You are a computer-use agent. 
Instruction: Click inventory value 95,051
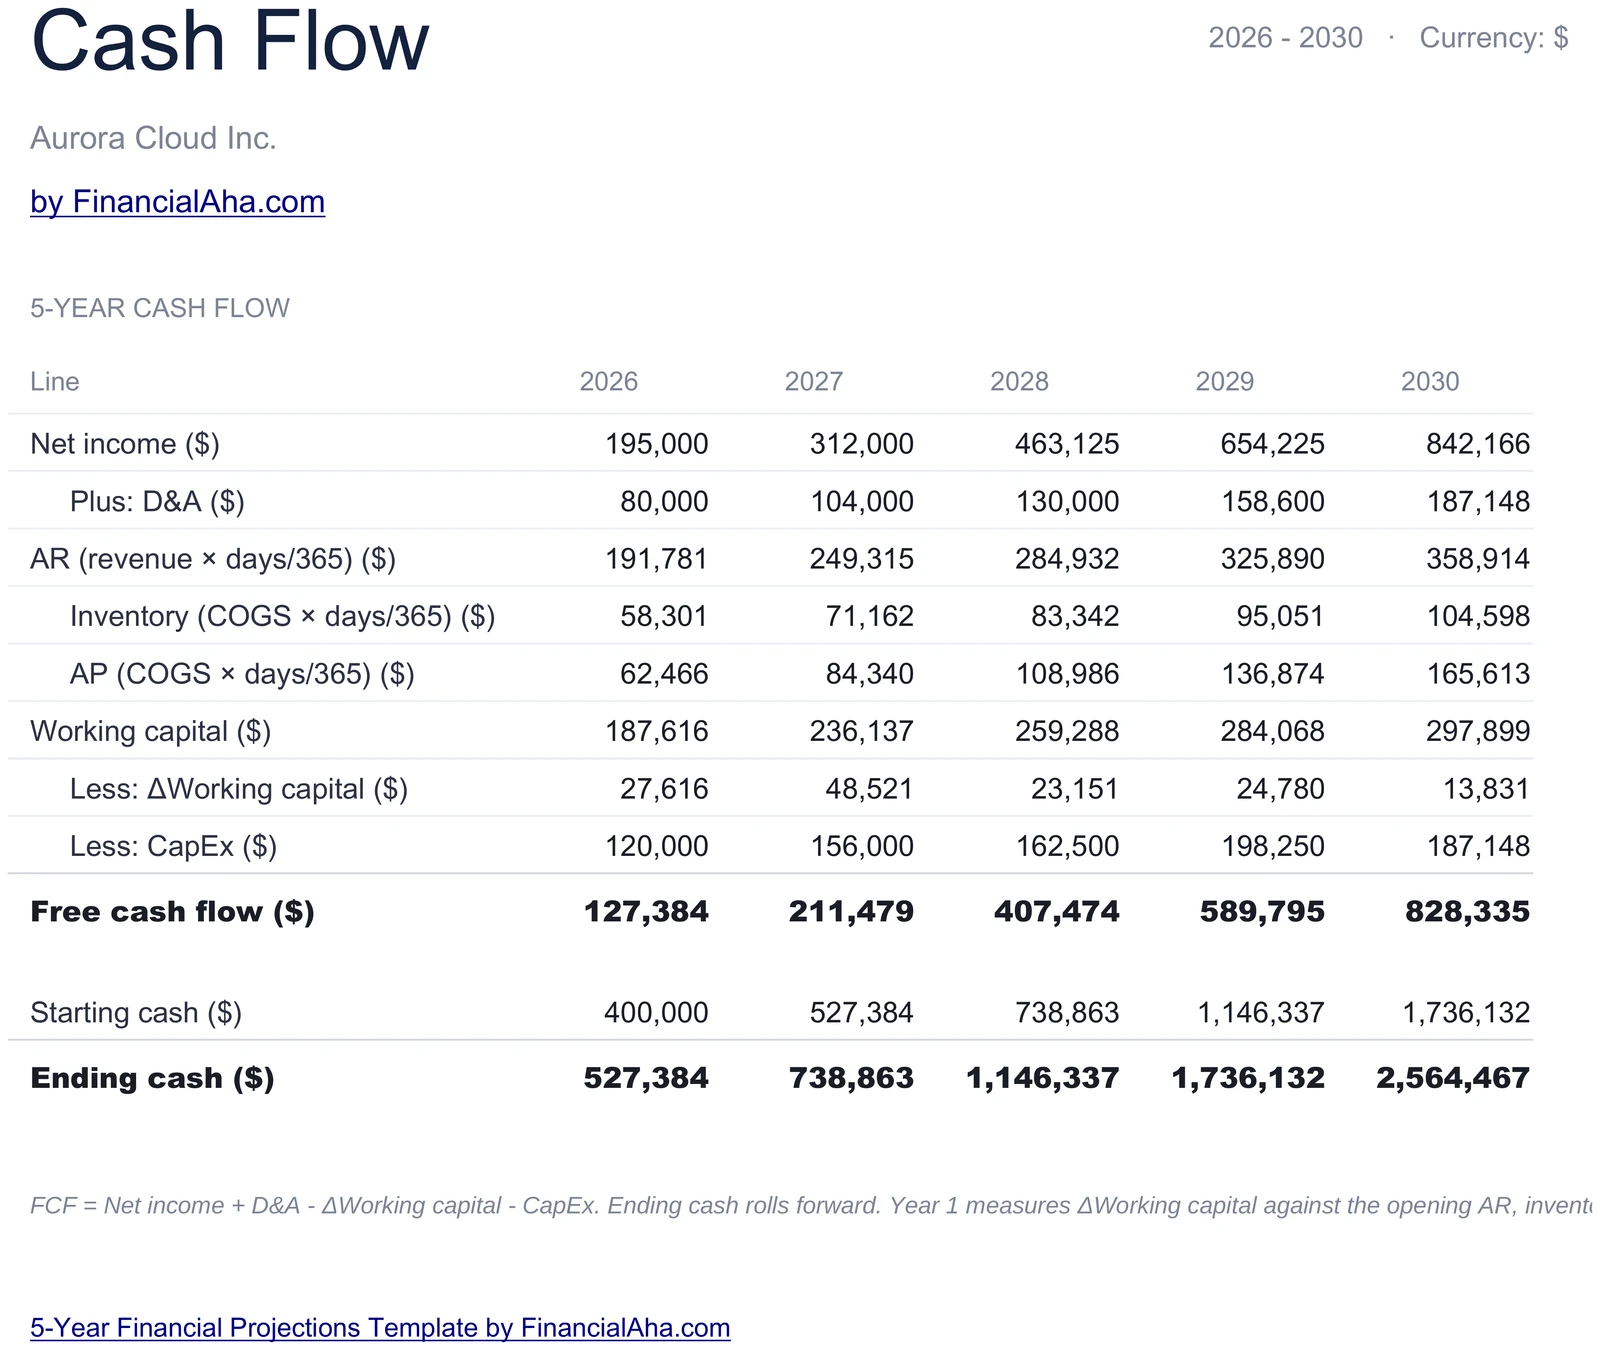point(1280,616)
